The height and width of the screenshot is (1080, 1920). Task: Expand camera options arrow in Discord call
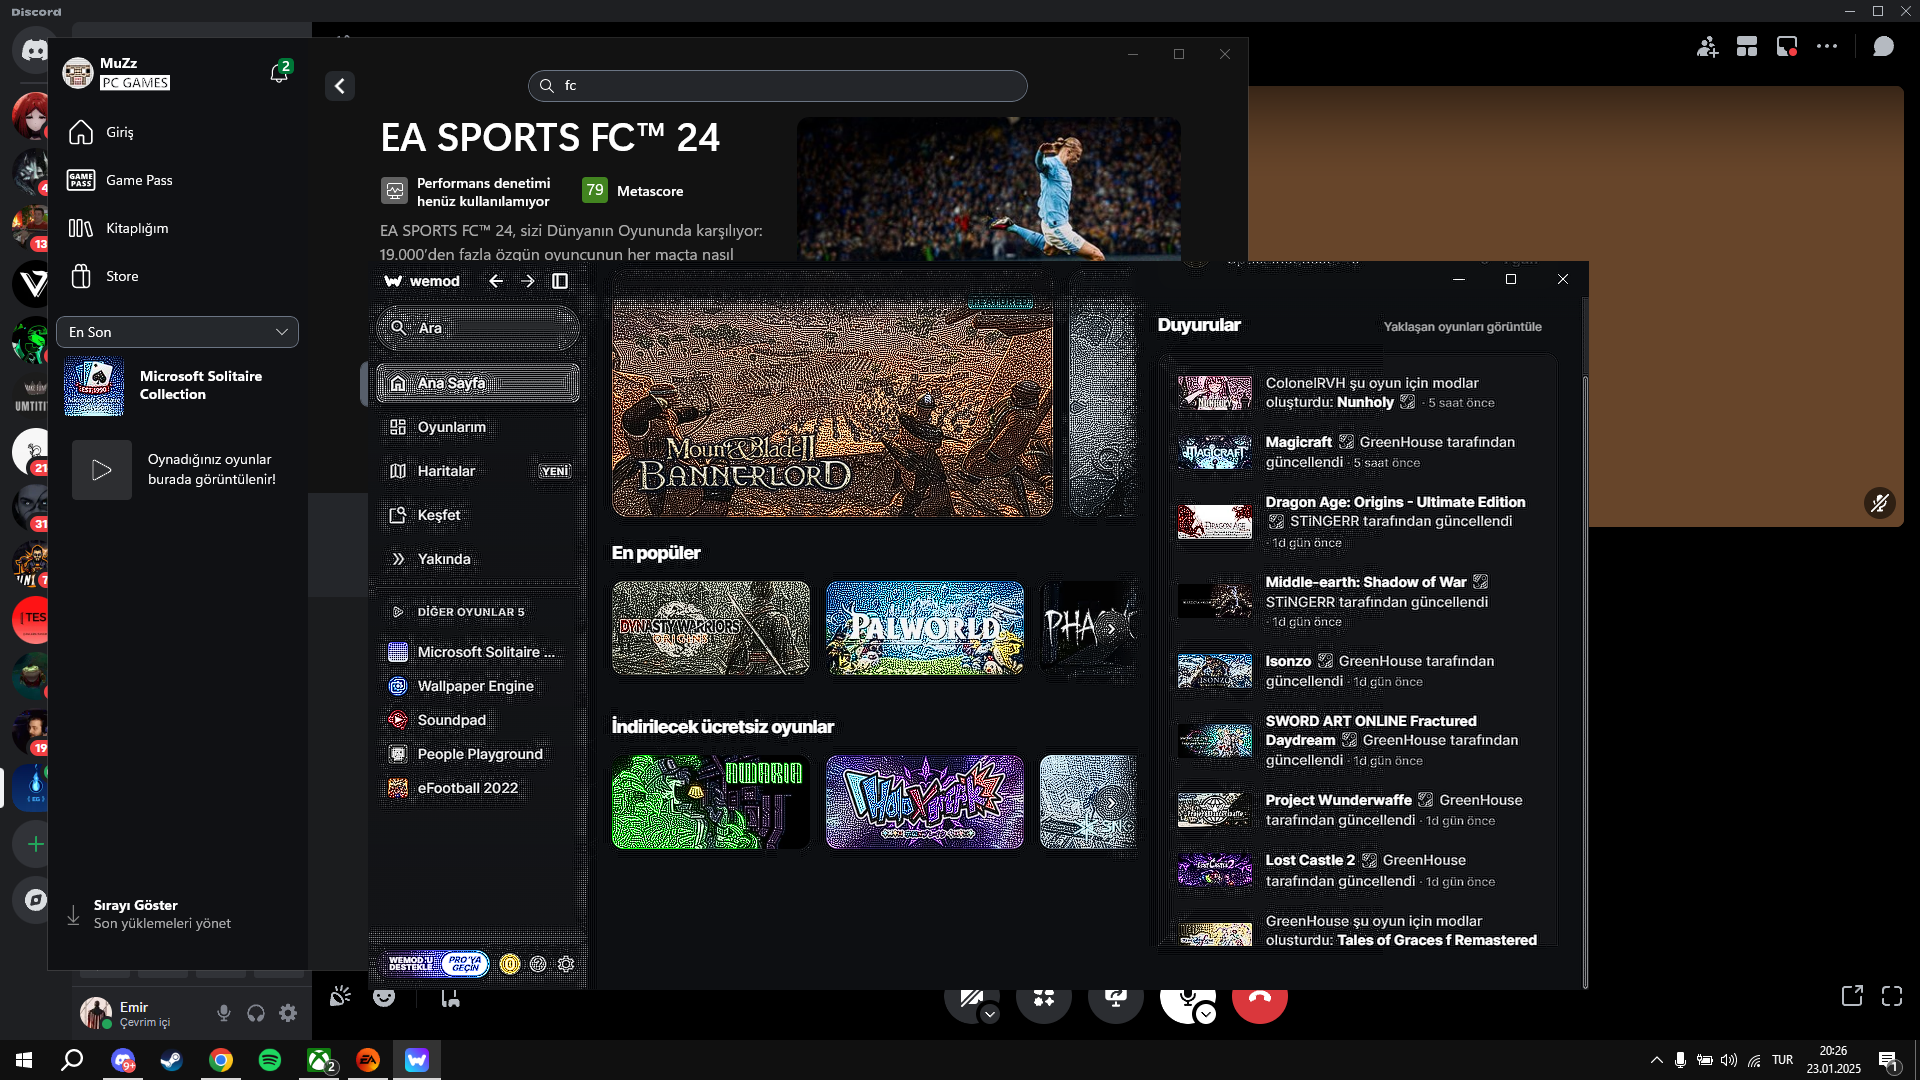989,1014
